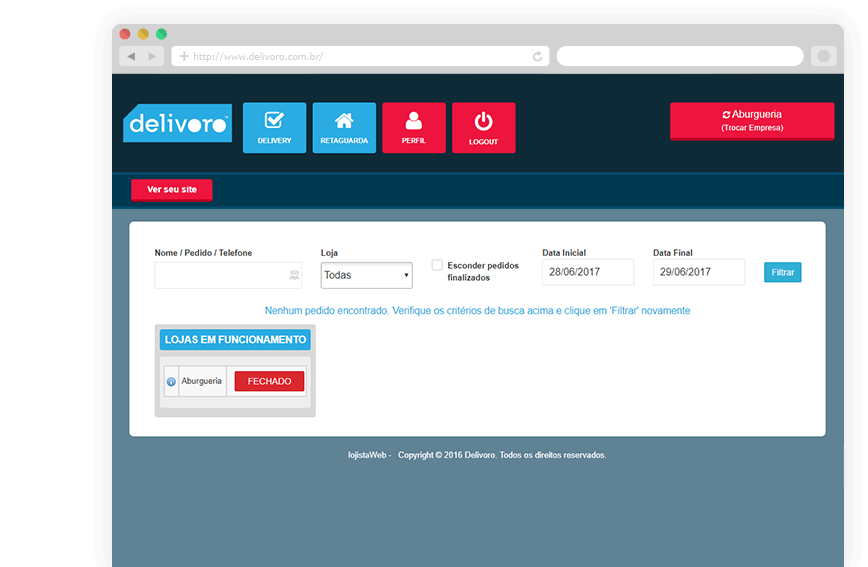Screen dimensions: 868x567
Task: Click the red close window dot
Action: click(x=125, y=34)
